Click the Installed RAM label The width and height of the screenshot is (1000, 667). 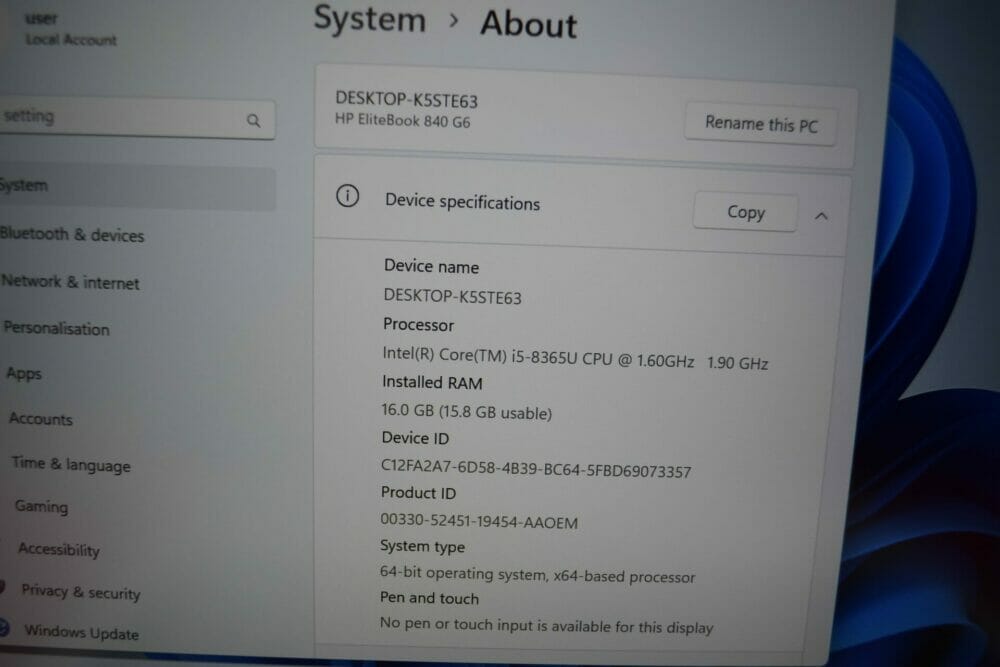point(432,382)
